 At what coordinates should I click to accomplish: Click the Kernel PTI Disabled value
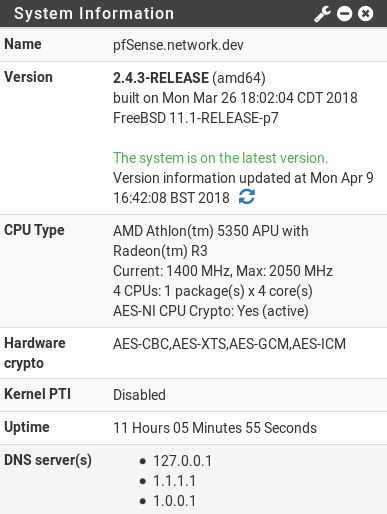[139, 395]
